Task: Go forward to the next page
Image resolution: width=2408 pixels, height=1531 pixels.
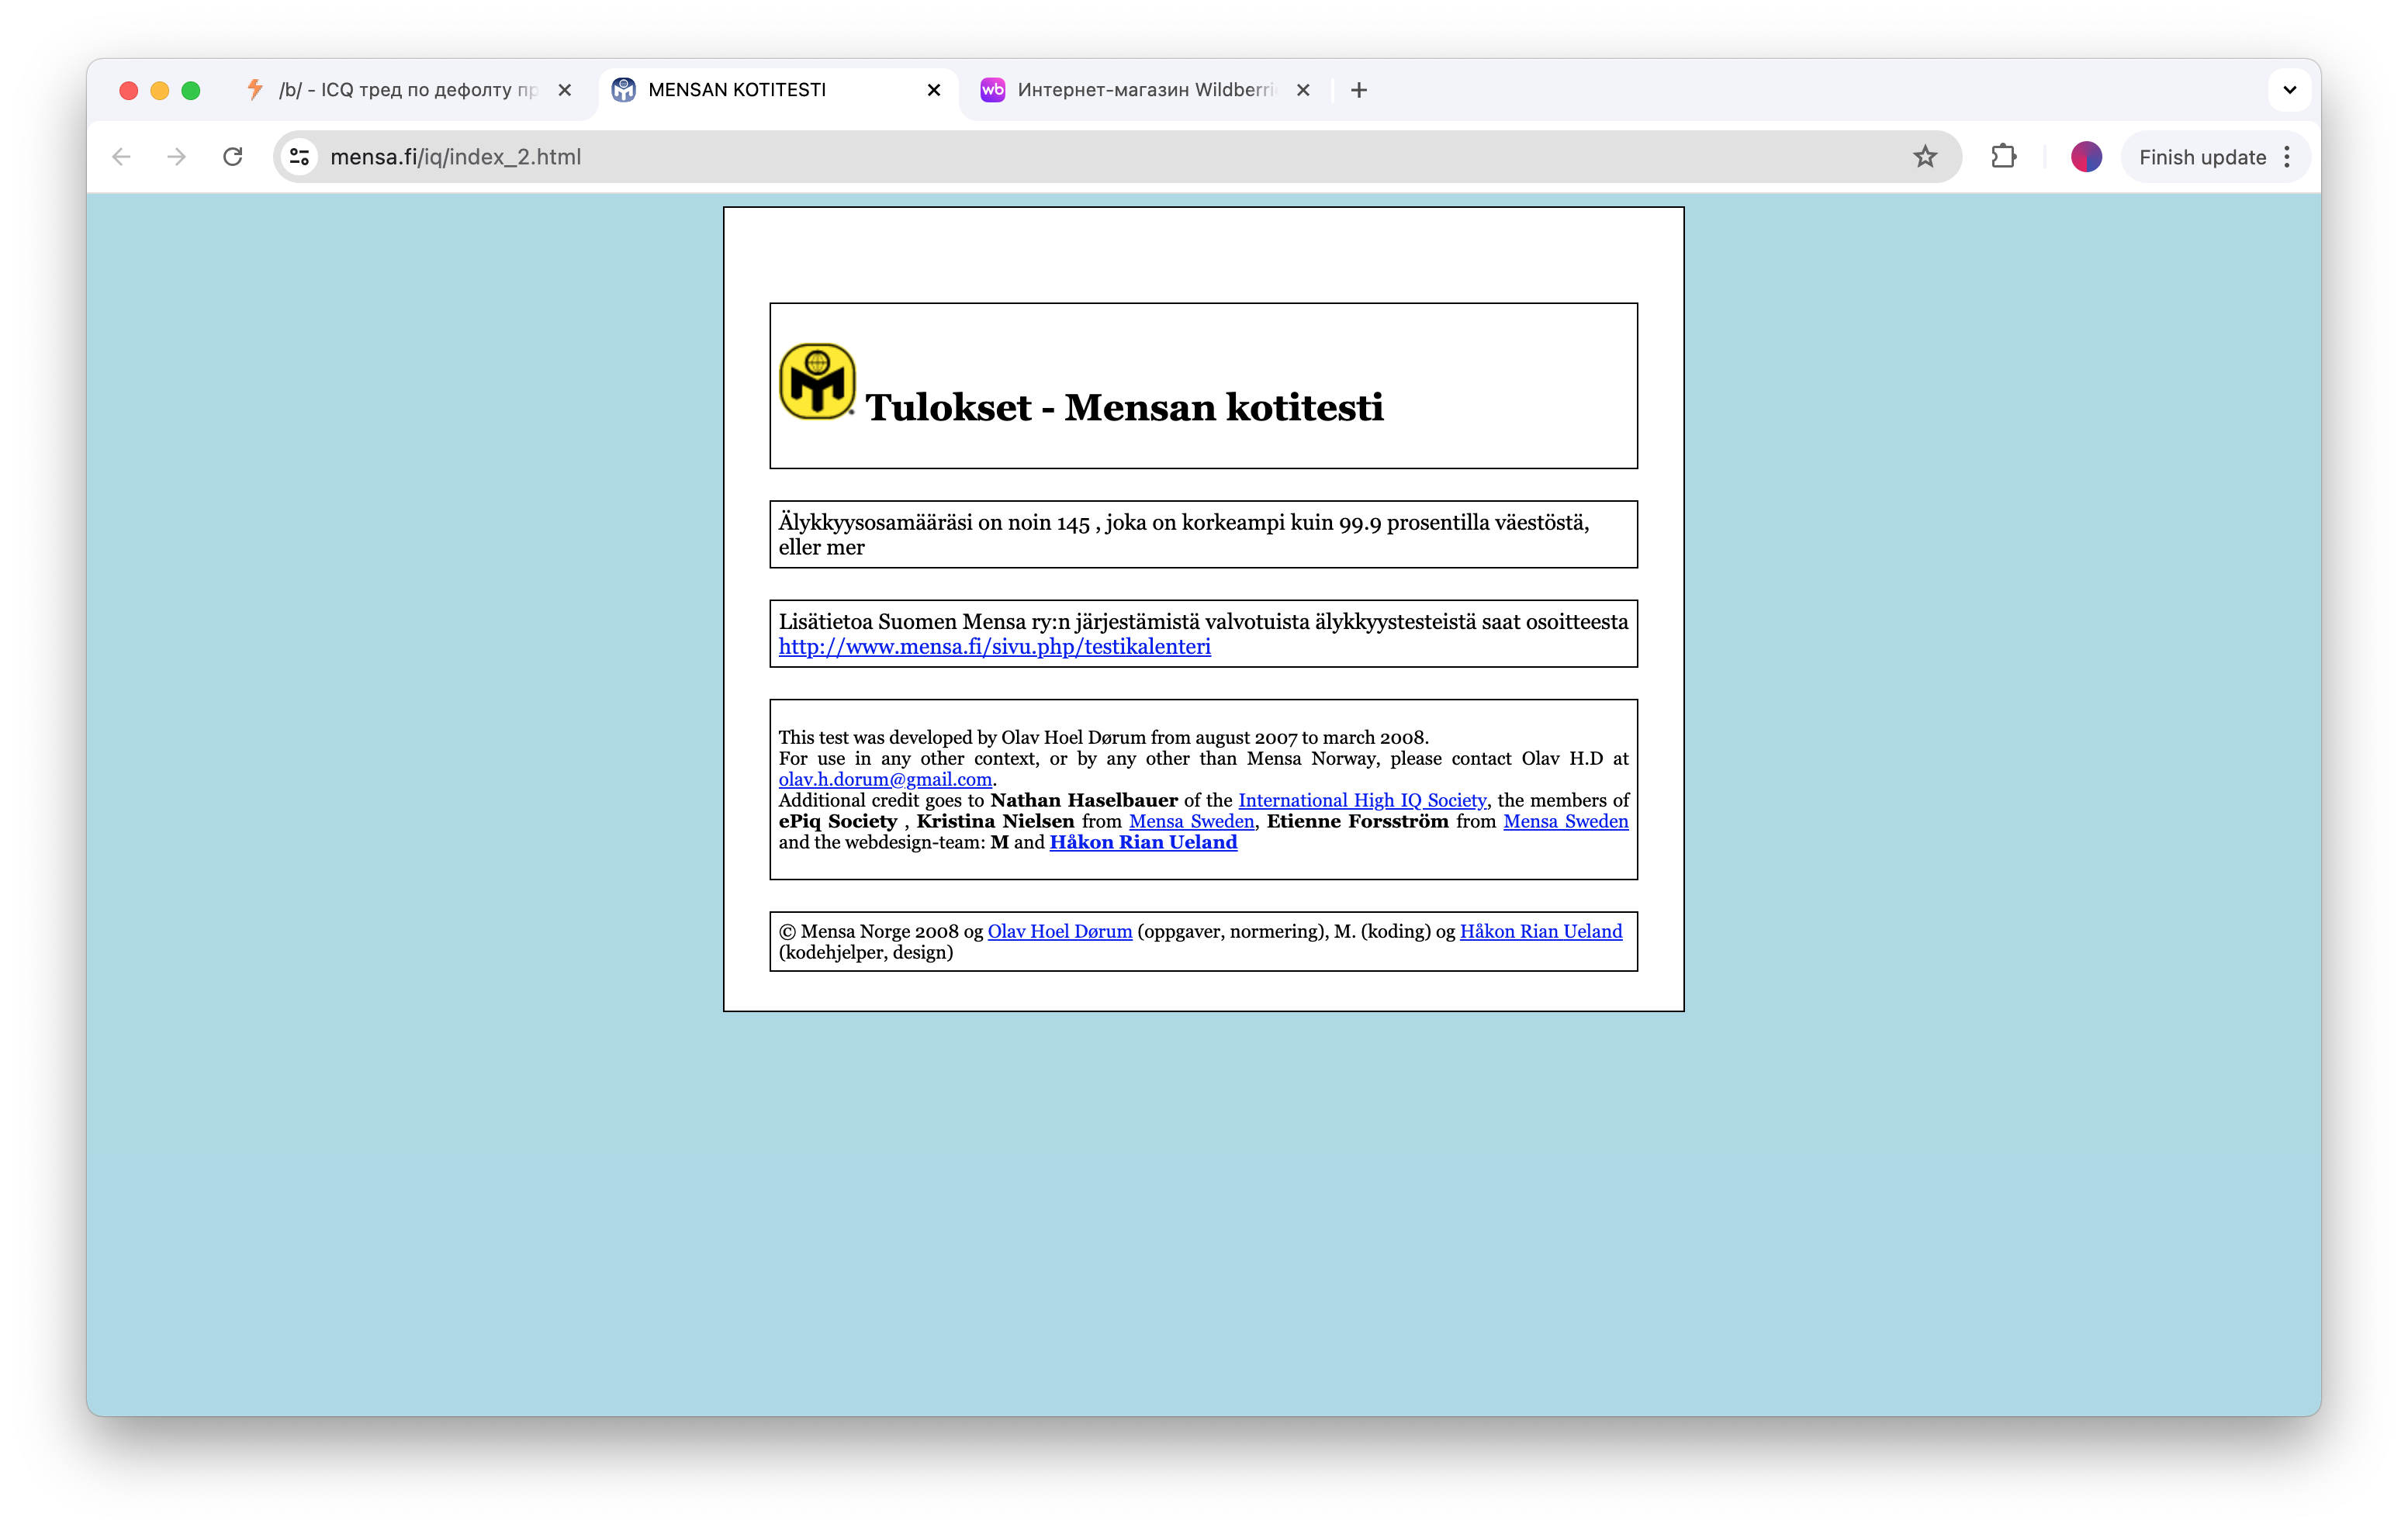Action: point(177,157)
